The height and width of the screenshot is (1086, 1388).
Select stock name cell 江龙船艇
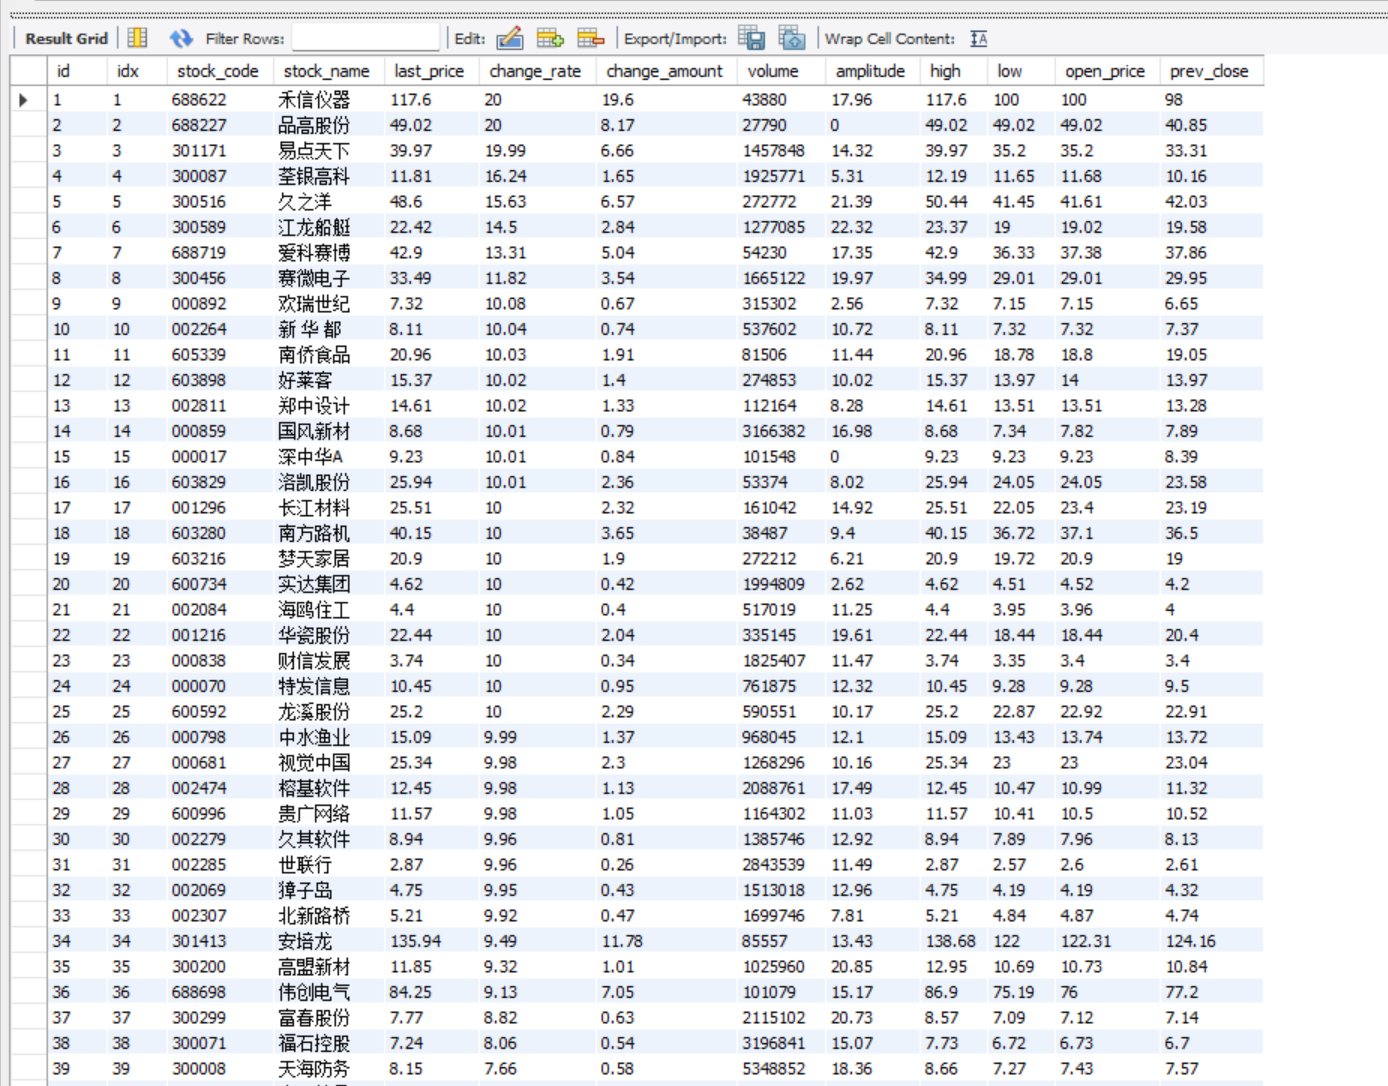[x=329, y=228]
